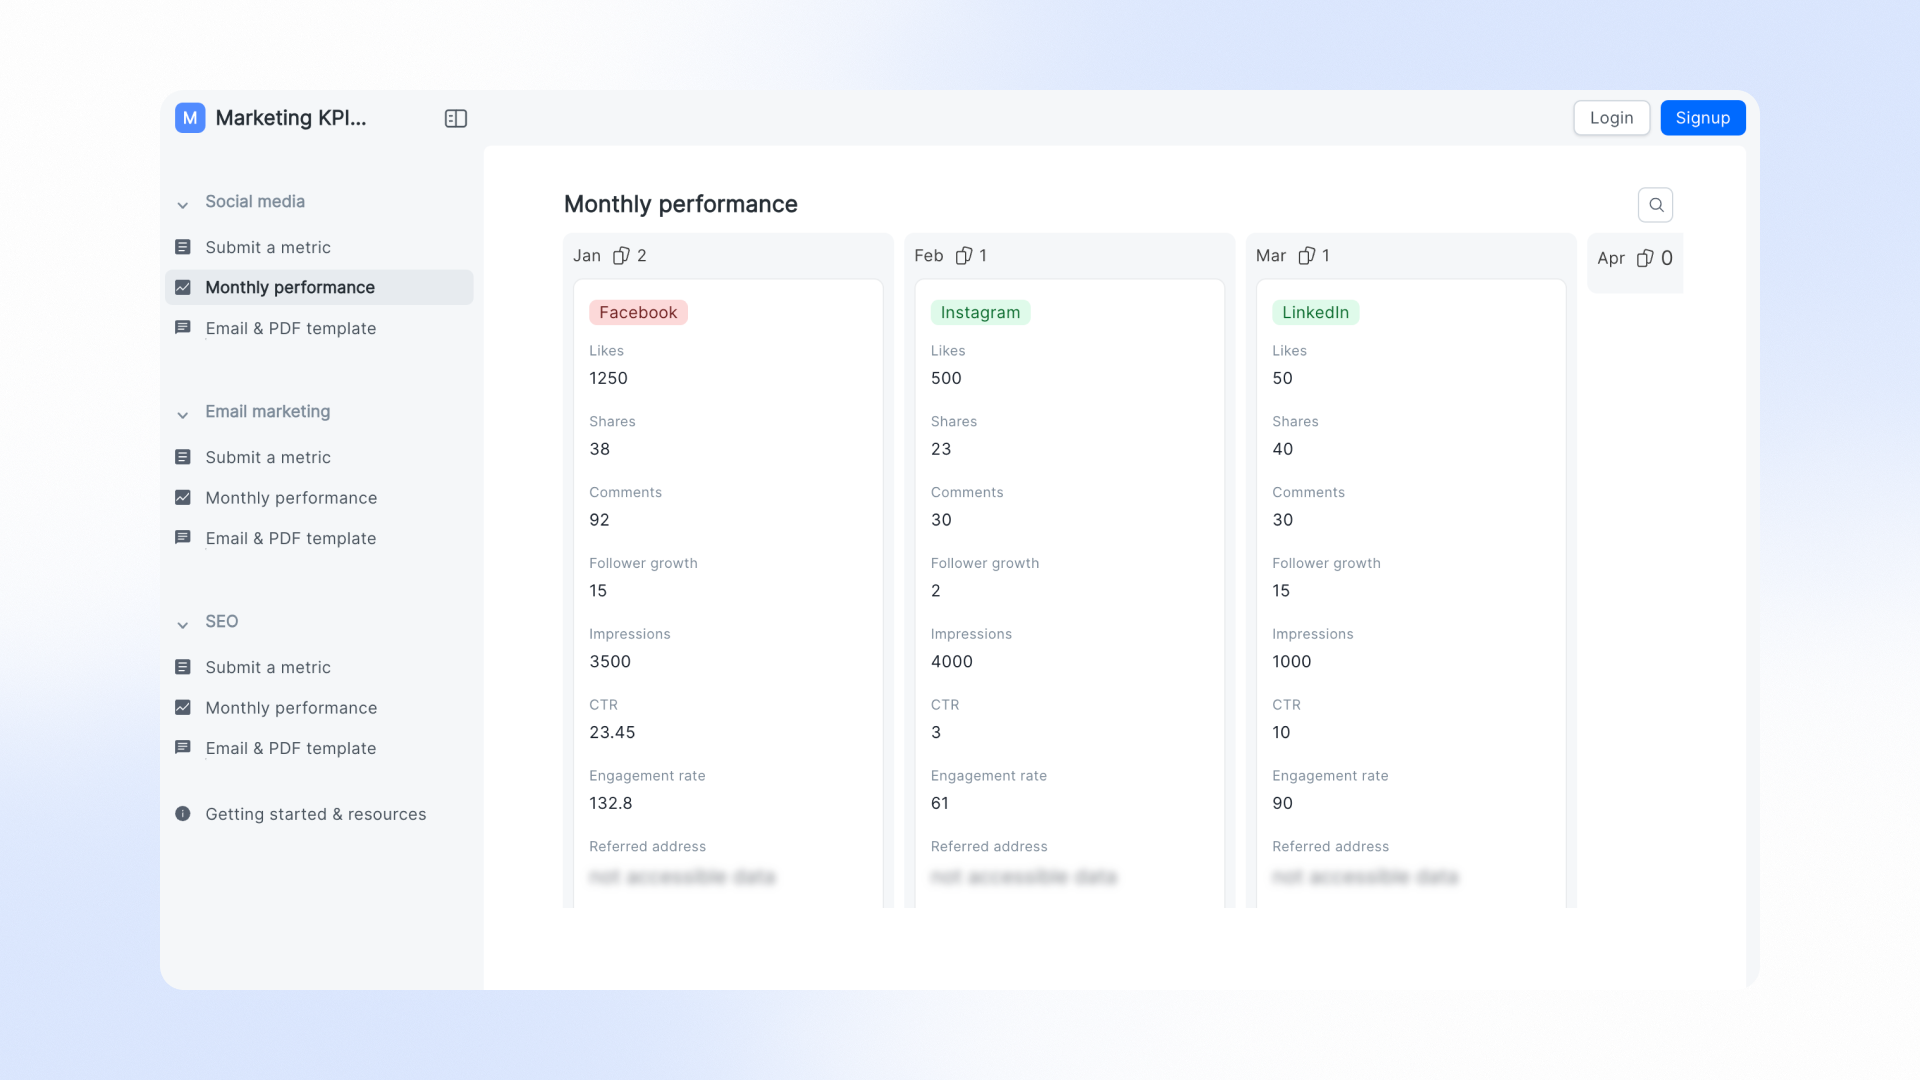Image resolution: width=1920 pixels, height=1080 pixels.
Task: Open Email & PDF template under Email marketing
Action: [x=319, y=538]
